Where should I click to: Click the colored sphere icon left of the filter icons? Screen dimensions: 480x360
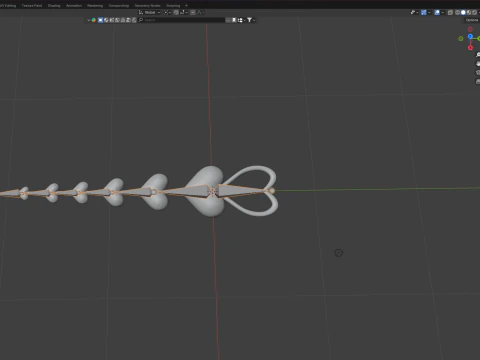click(x=94, y=20)
